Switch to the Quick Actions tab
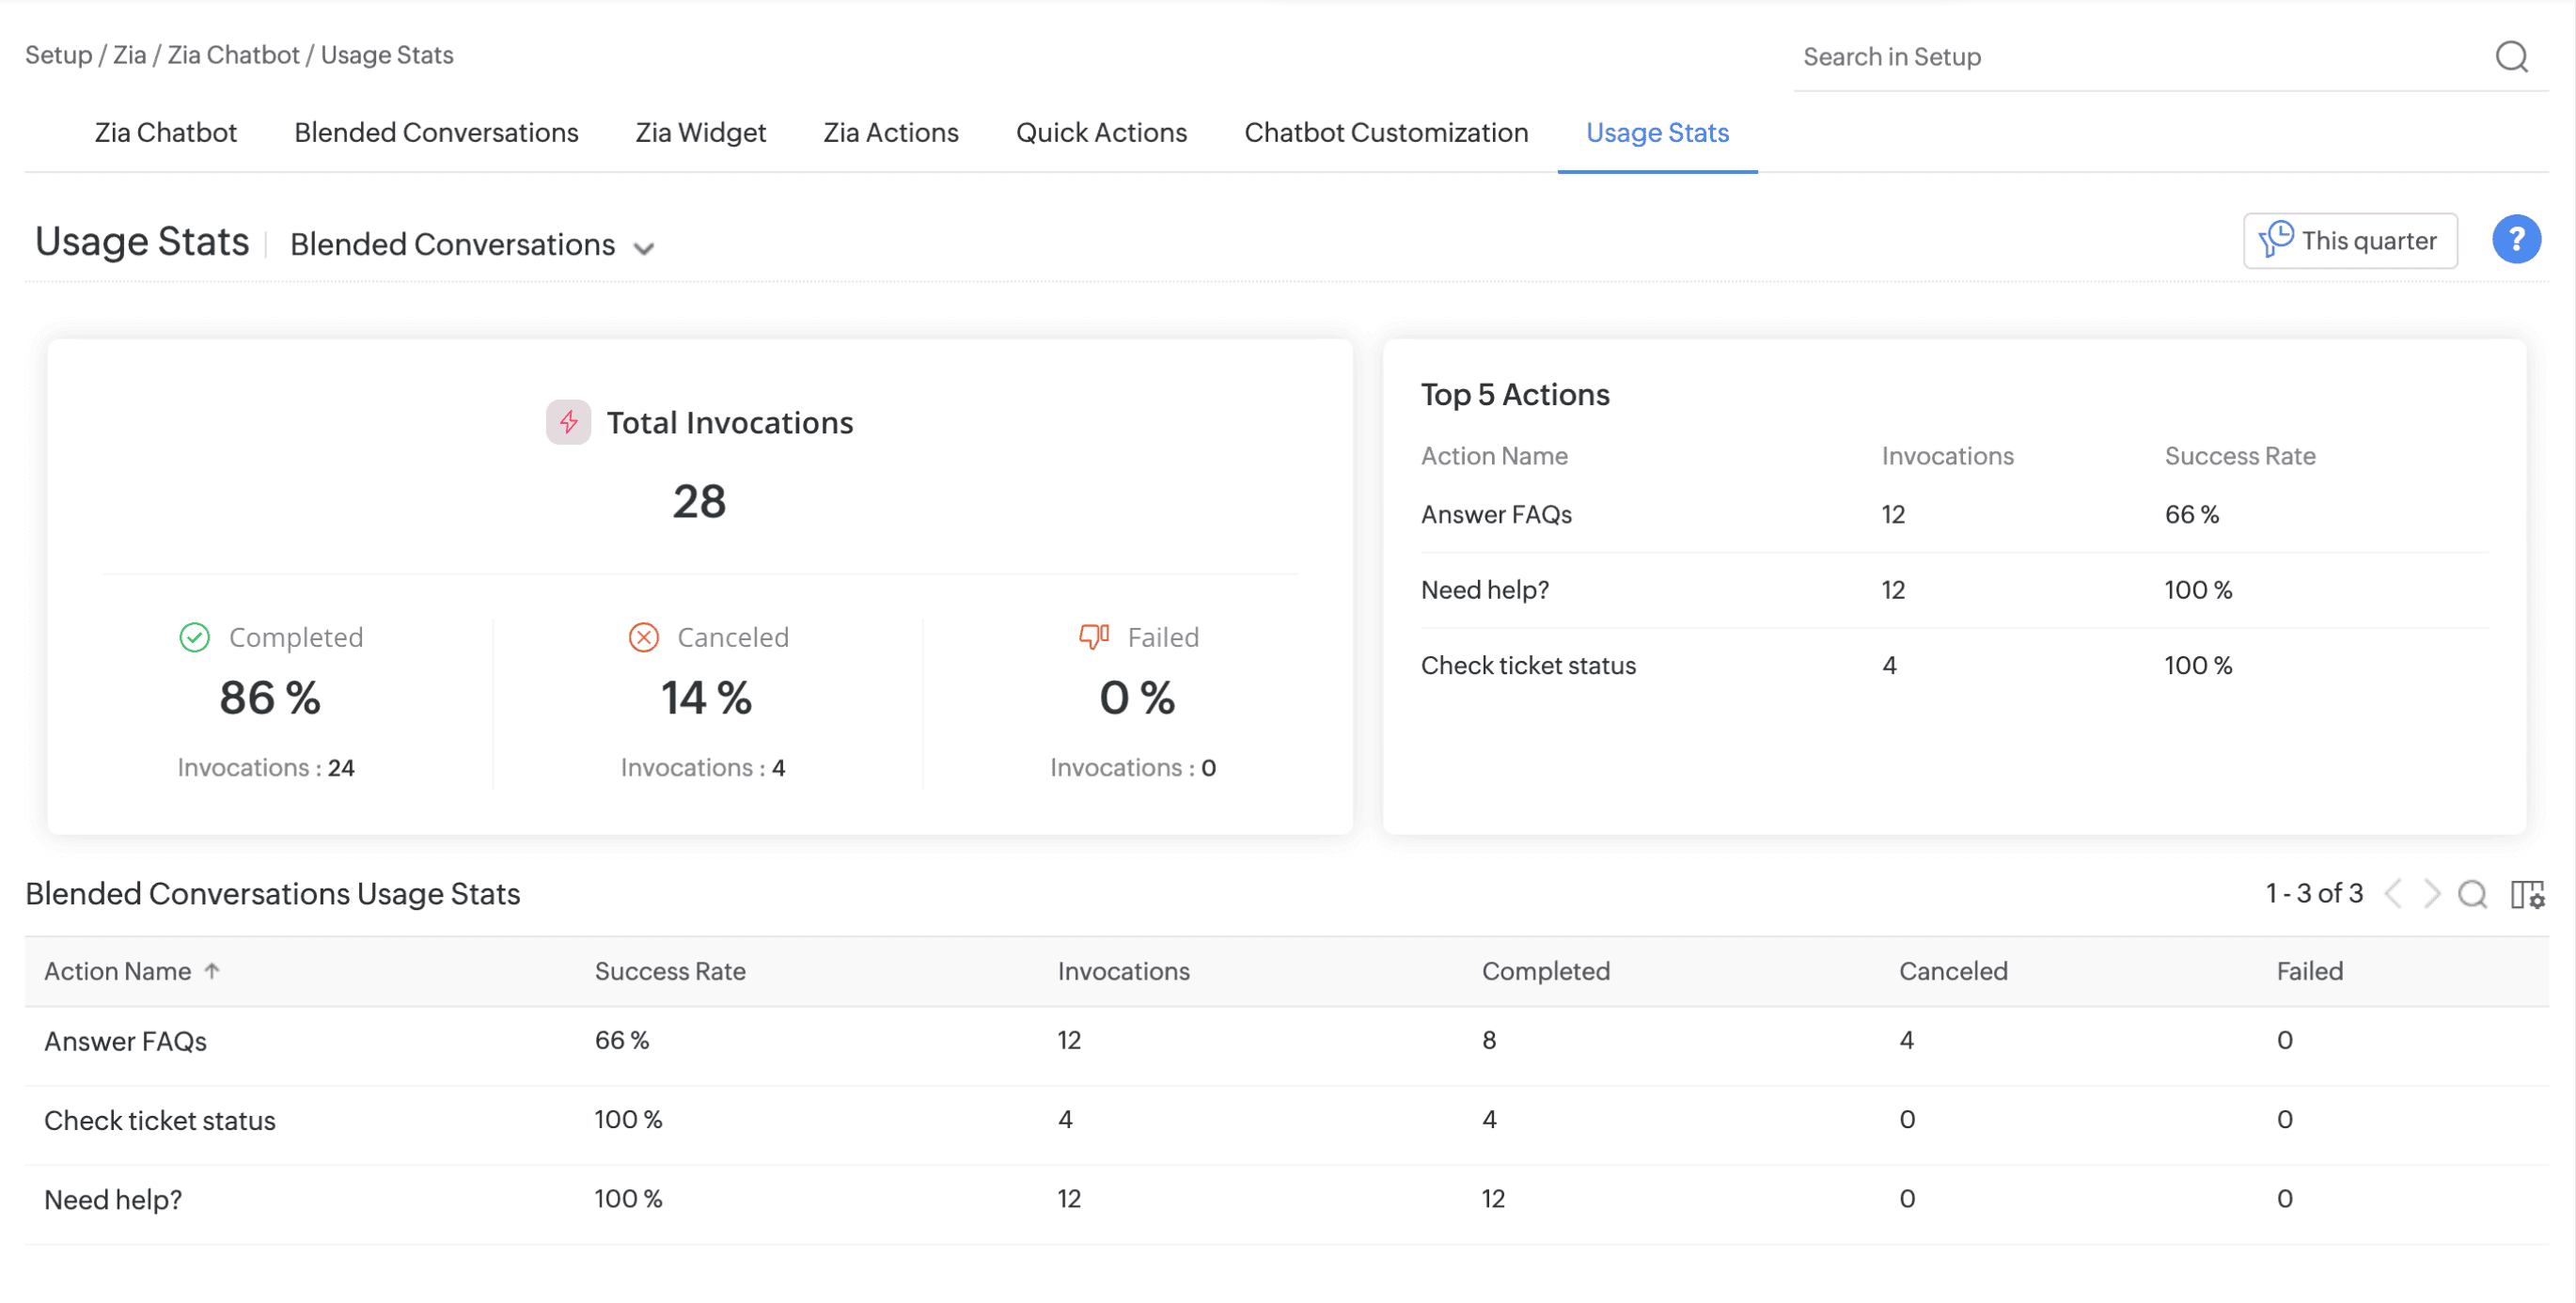Image resolution: width=2576 pixels, height=1303 pixels. tap(1101, 133)
